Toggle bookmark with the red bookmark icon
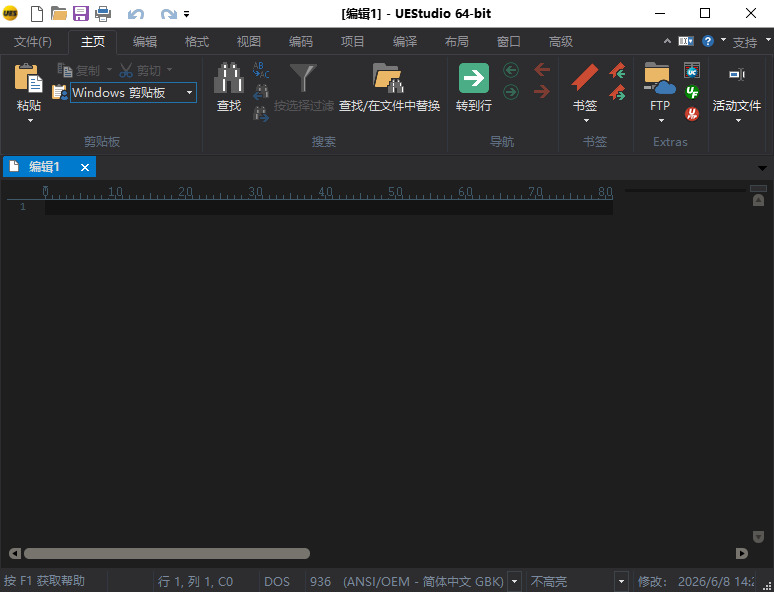 pyautogui.click(x=585, y=78)
